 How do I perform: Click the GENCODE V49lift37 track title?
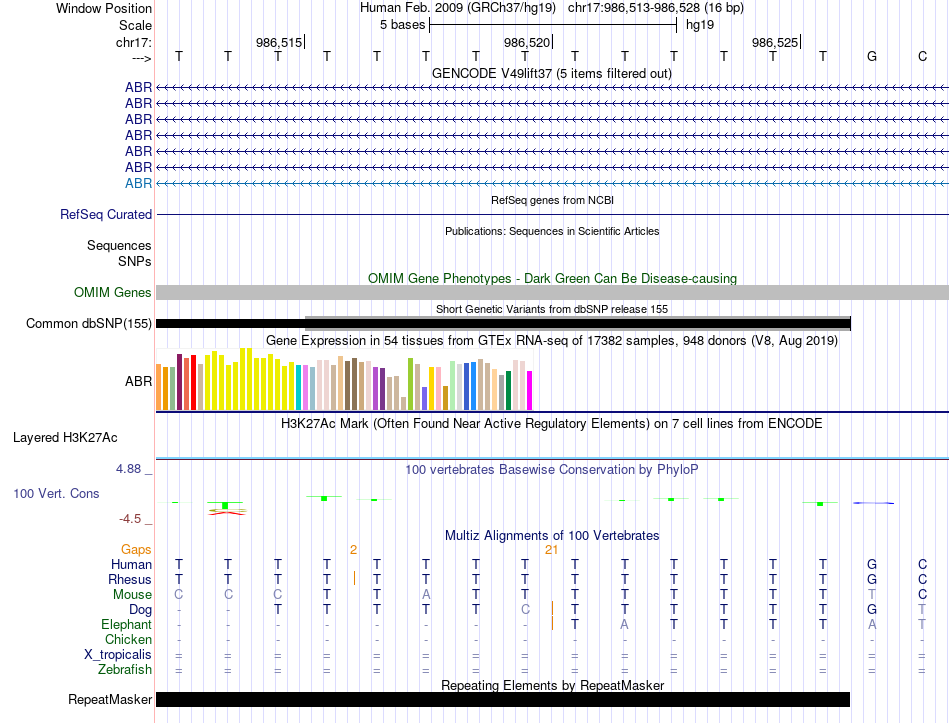tap(551, 73)
